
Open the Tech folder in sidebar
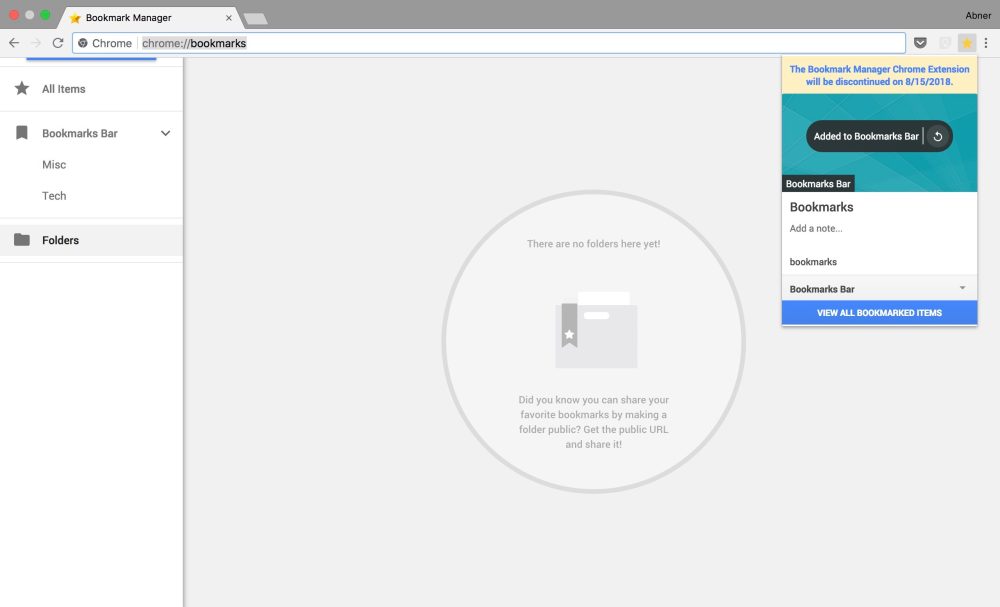pyautogui.click(x=53, y=195)
